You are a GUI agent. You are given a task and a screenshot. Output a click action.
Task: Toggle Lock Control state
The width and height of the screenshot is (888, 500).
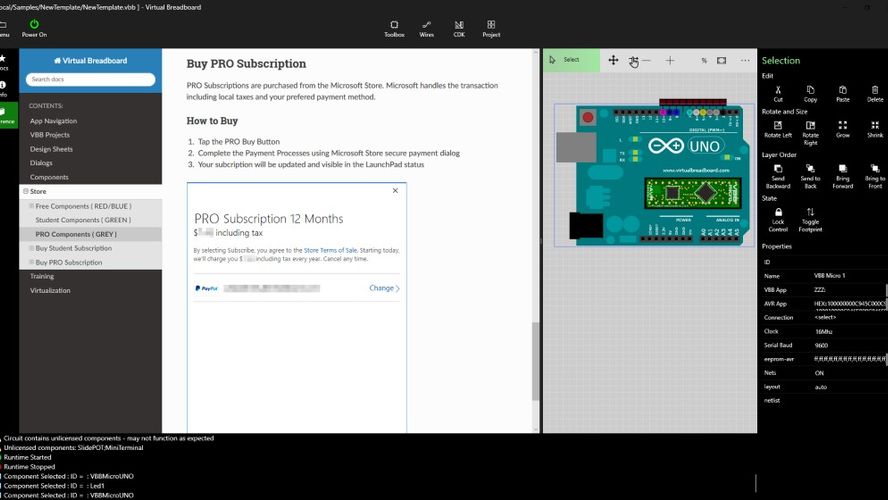tap(778, 220)
